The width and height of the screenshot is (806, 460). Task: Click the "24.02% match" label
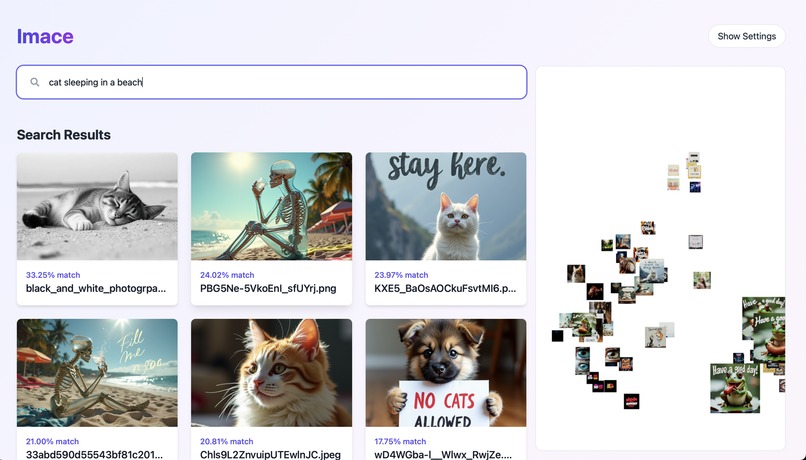pos(227,275)
